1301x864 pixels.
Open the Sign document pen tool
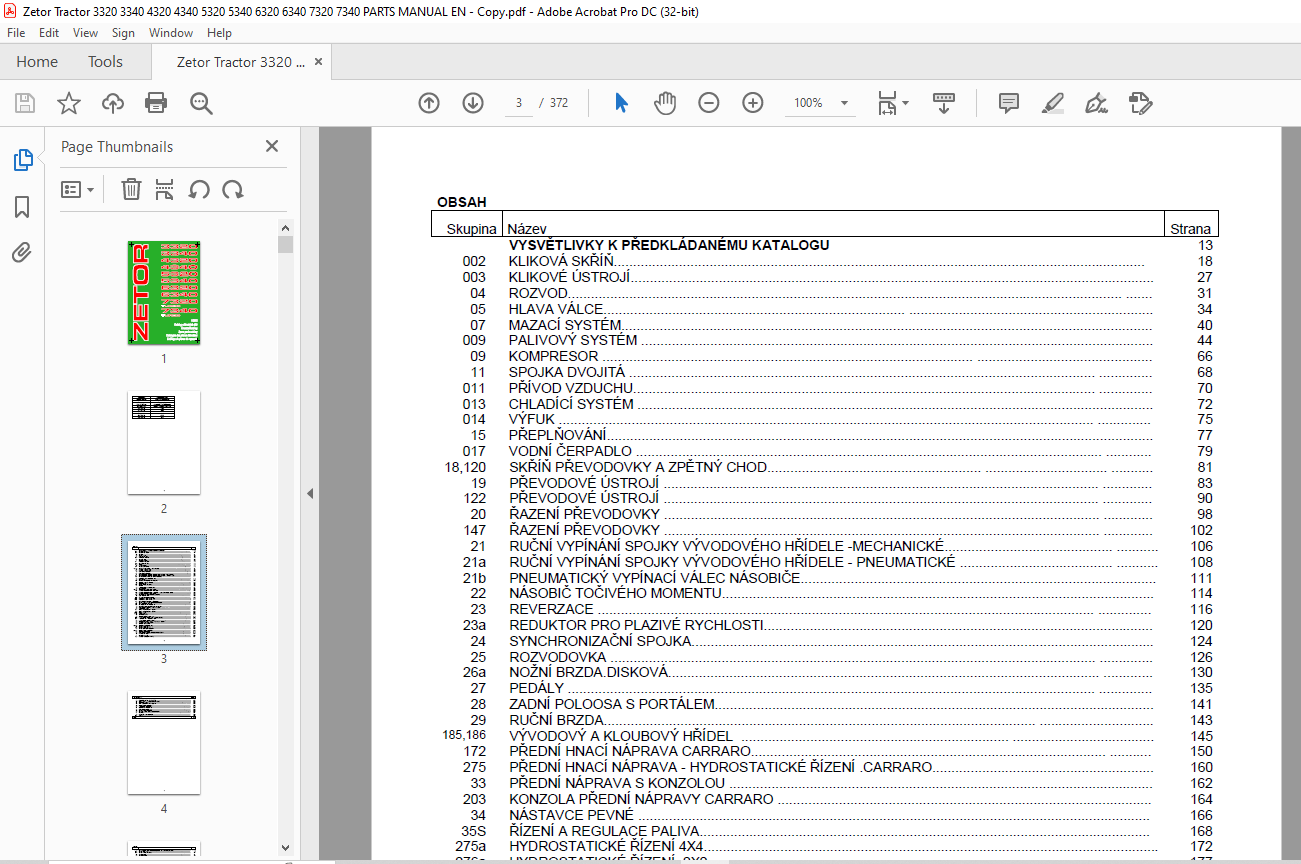pos(1096,103)
